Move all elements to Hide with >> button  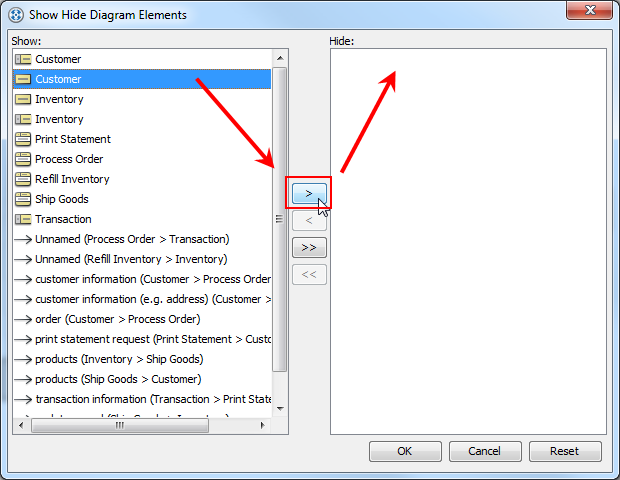coord(309,248)
